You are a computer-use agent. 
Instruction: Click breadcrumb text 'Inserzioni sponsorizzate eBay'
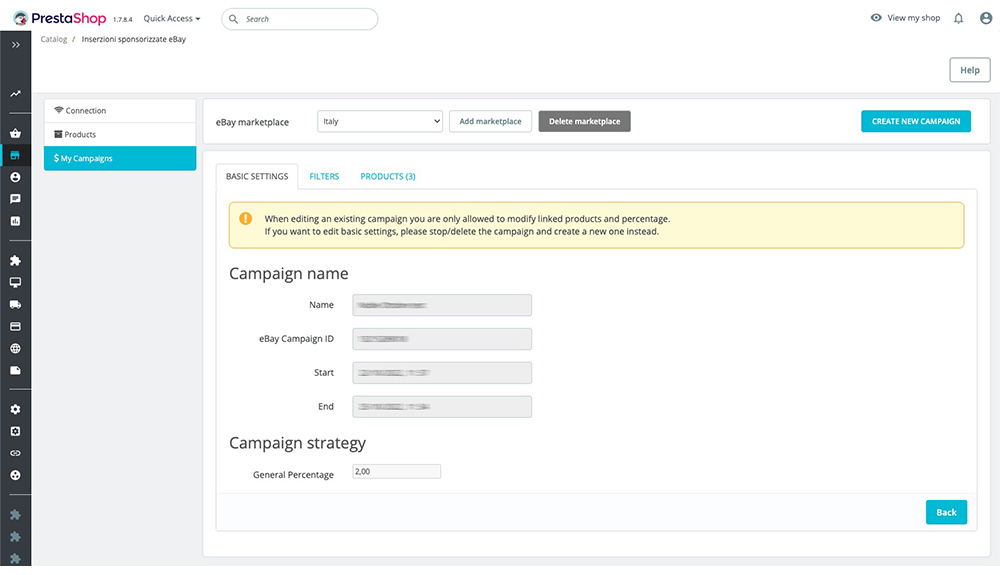tap(134, 39)
